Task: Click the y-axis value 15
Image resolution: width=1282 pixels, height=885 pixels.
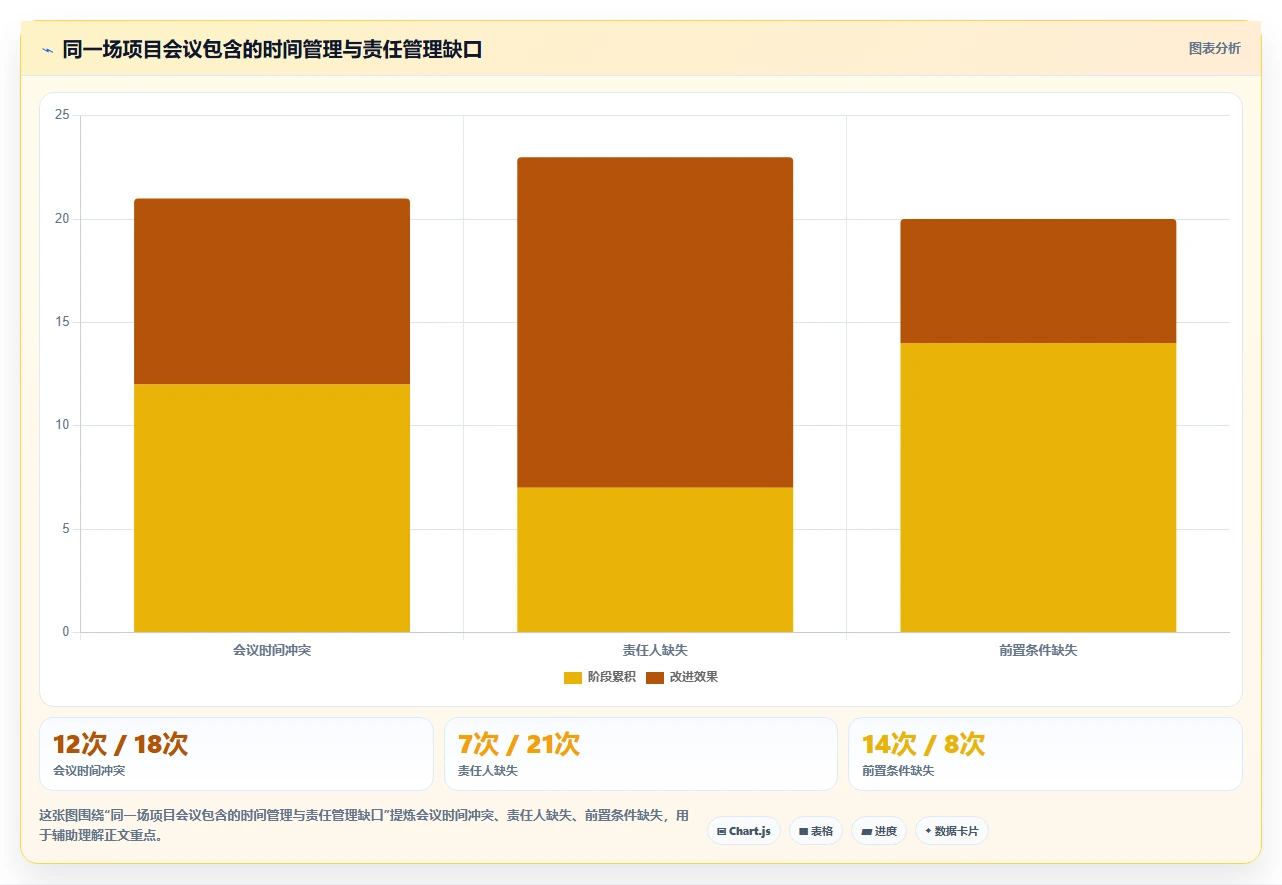Action: point(62,322)
